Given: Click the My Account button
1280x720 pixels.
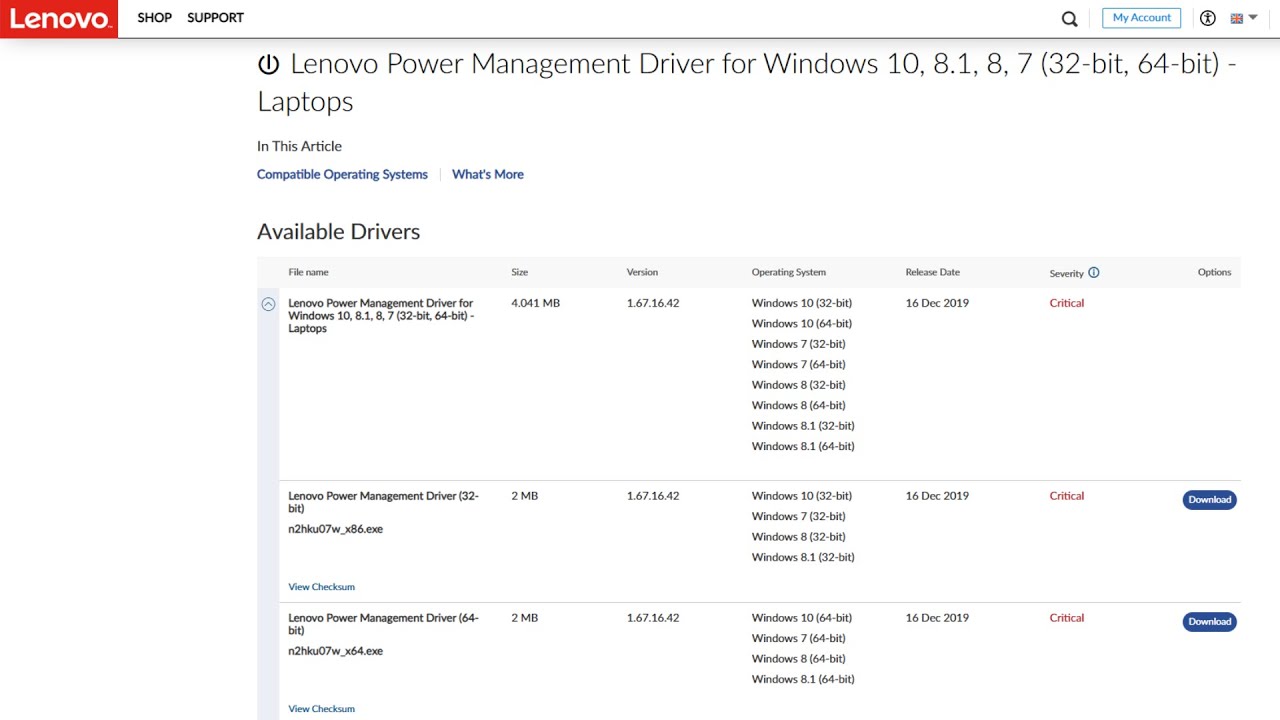Looking at the screenshot, I should (1141, 18).
